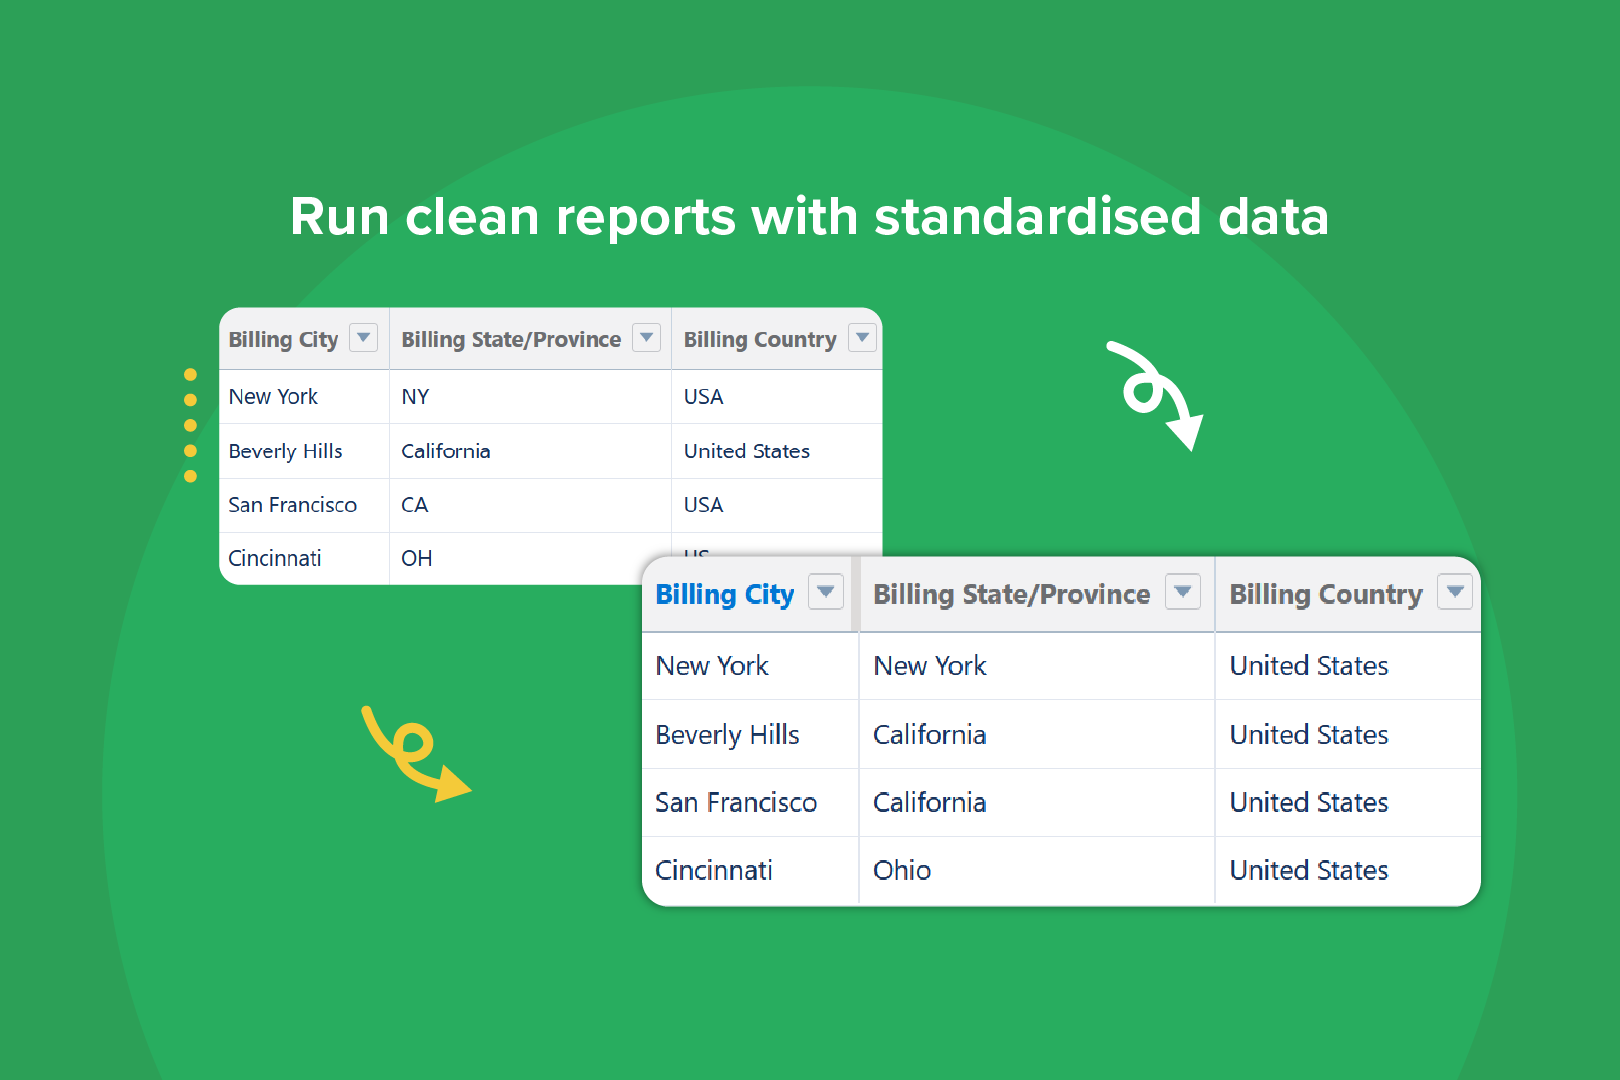The width and height of the screenshot is (1620, 1080).
Task: Open Billing Country dropdown in the larger table
Action: 1455,592
